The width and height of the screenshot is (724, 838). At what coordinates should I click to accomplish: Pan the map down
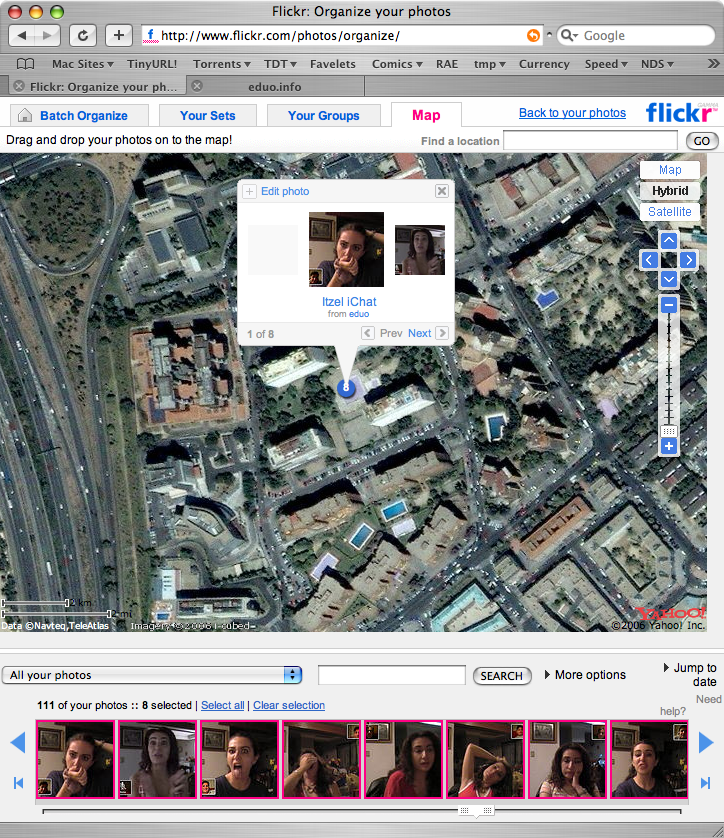[668, 279]
